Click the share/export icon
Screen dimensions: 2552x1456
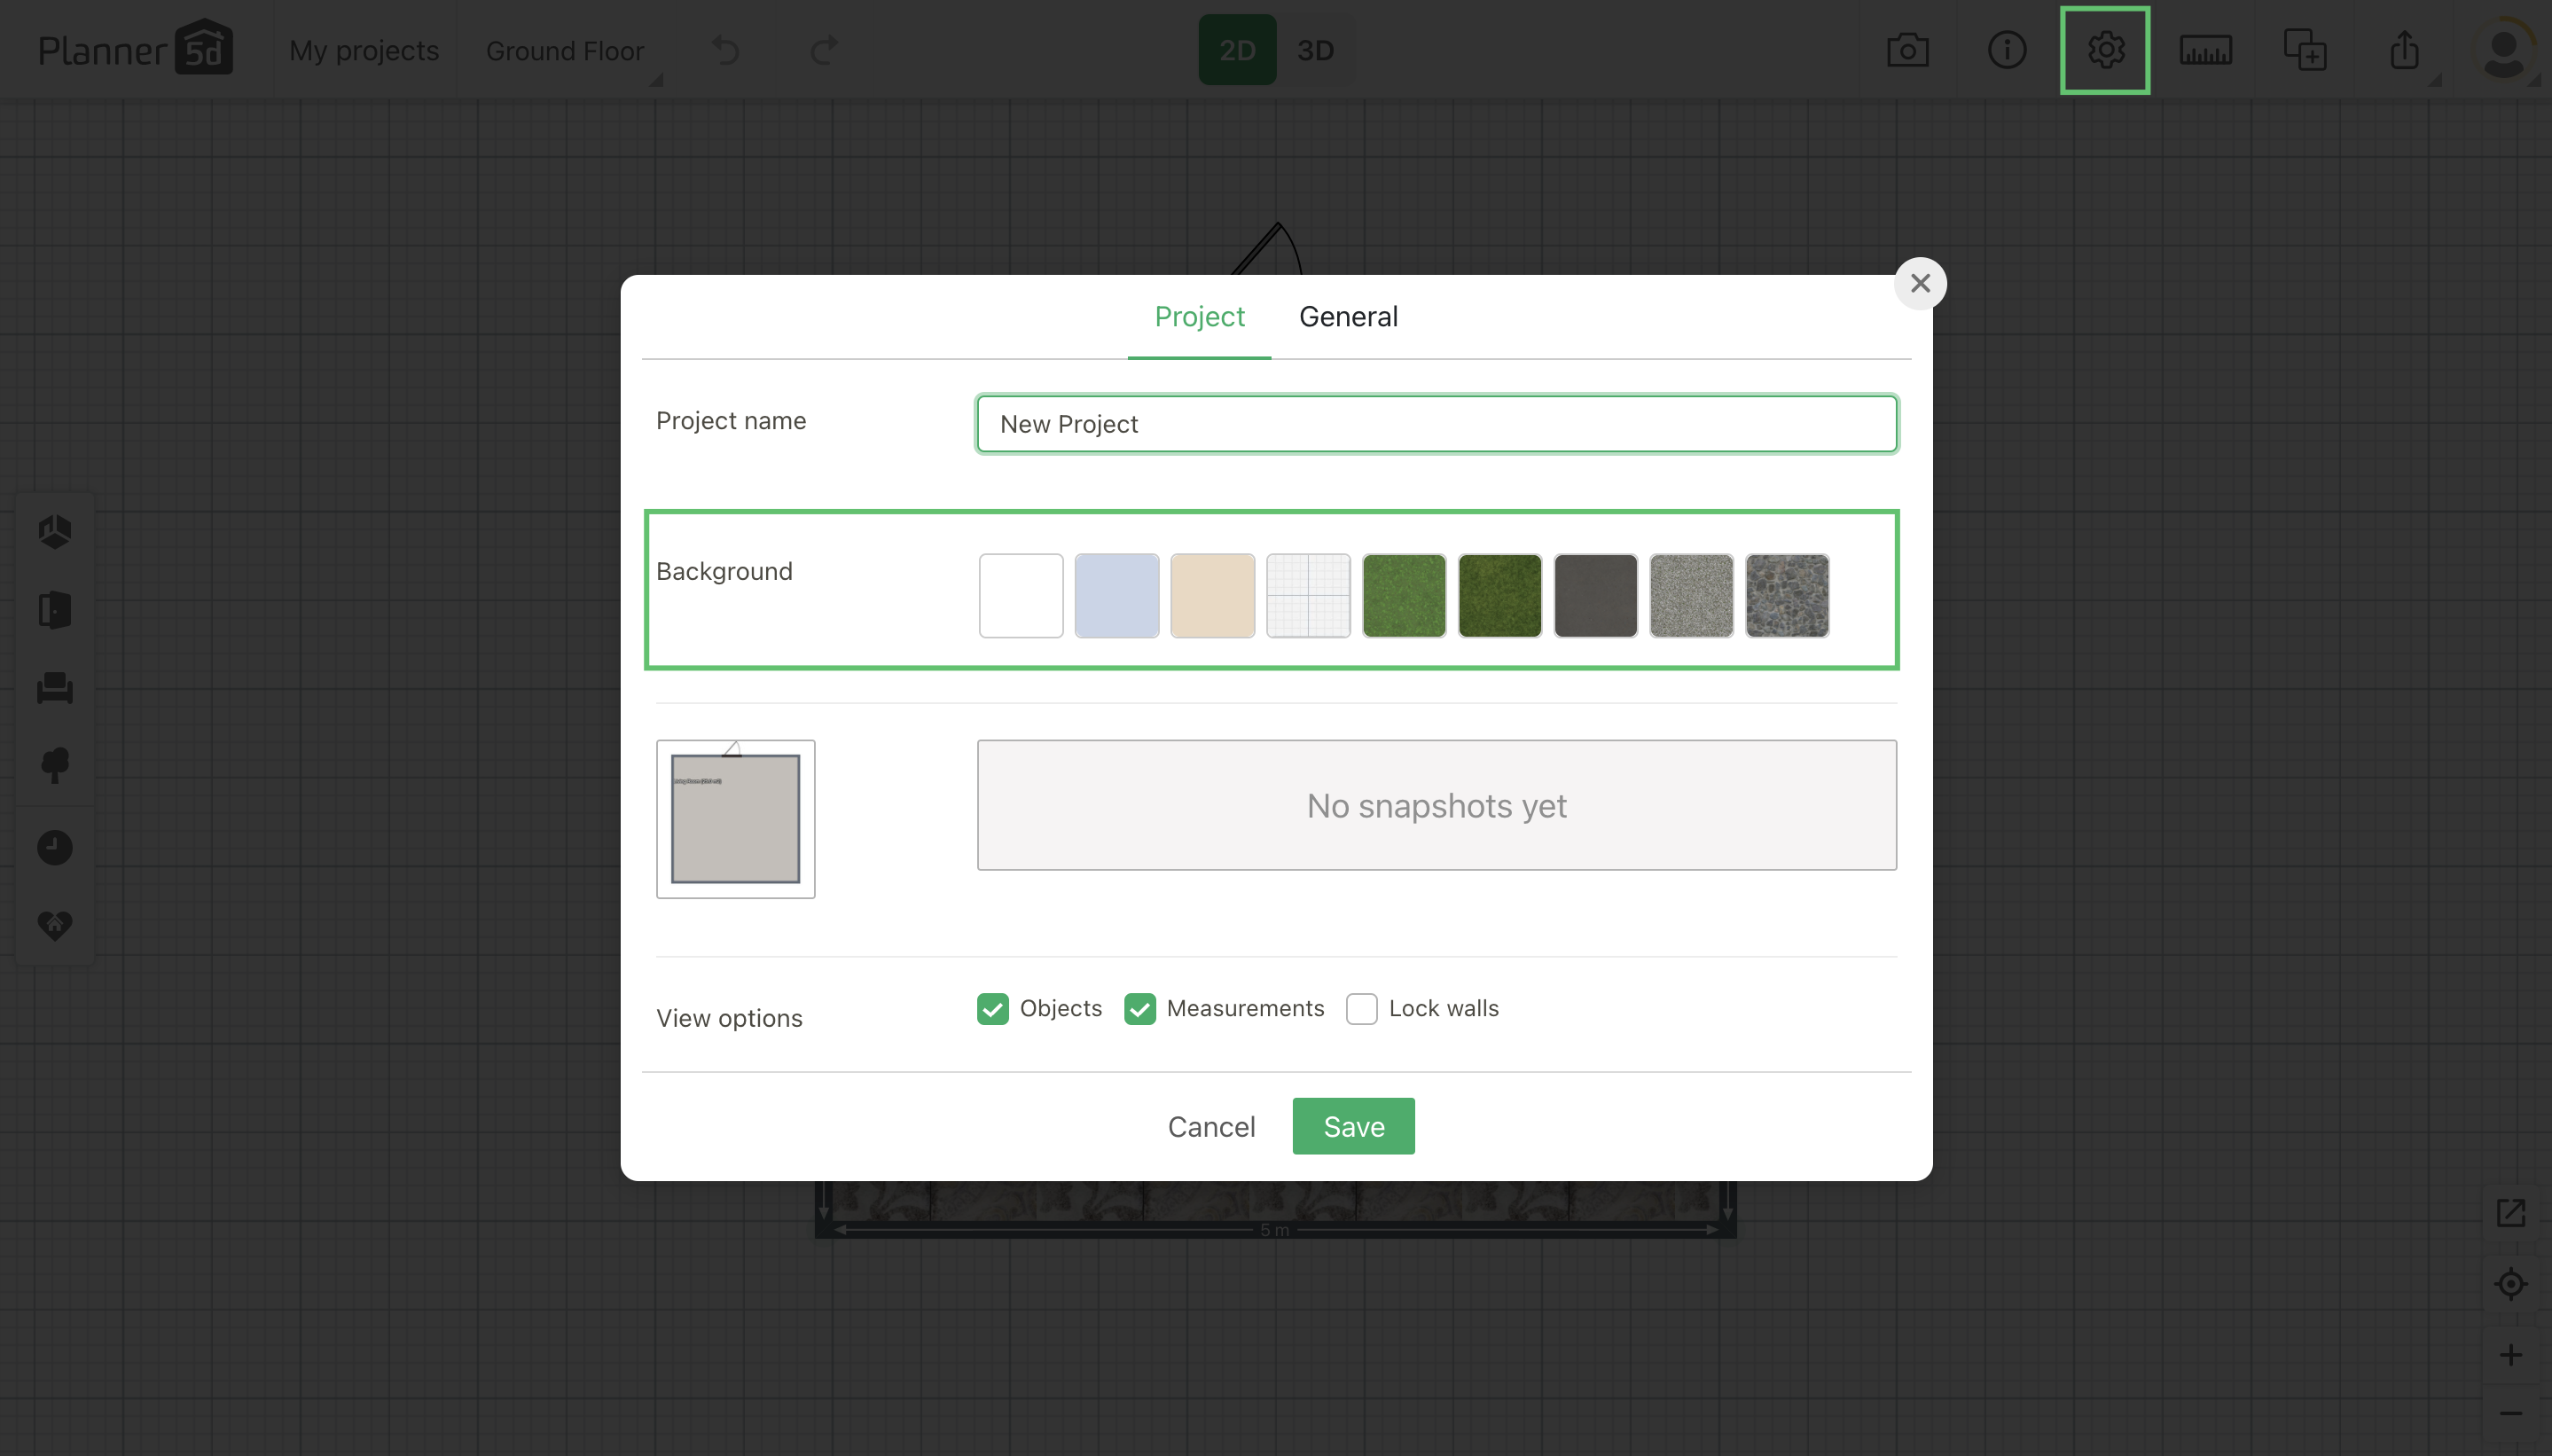[x=2404, y=50]
